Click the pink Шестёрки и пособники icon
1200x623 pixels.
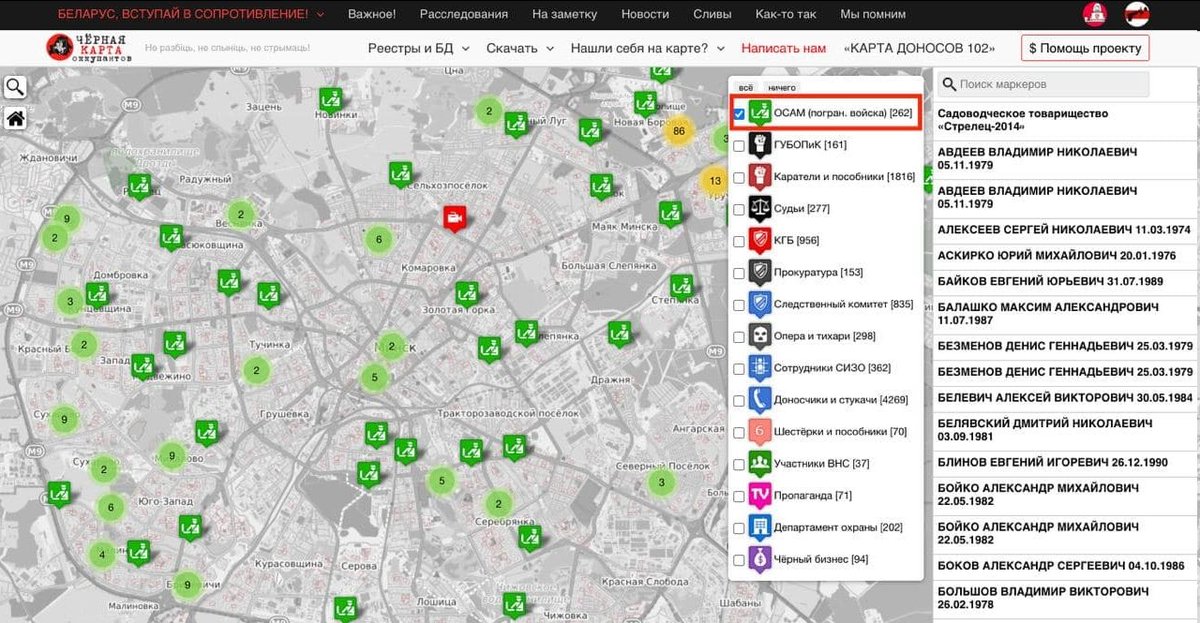click(x=760, y=432)
